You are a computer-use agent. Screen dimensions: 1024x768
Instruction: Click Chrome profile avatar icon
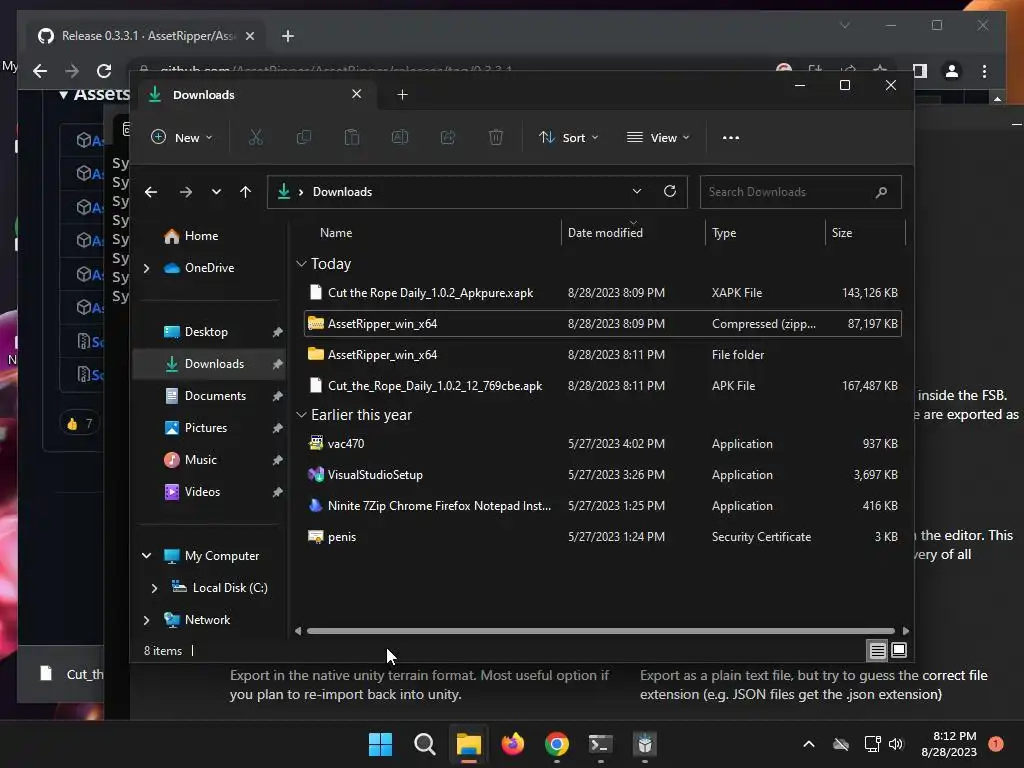pyautogui.click(x=952, y=71)
